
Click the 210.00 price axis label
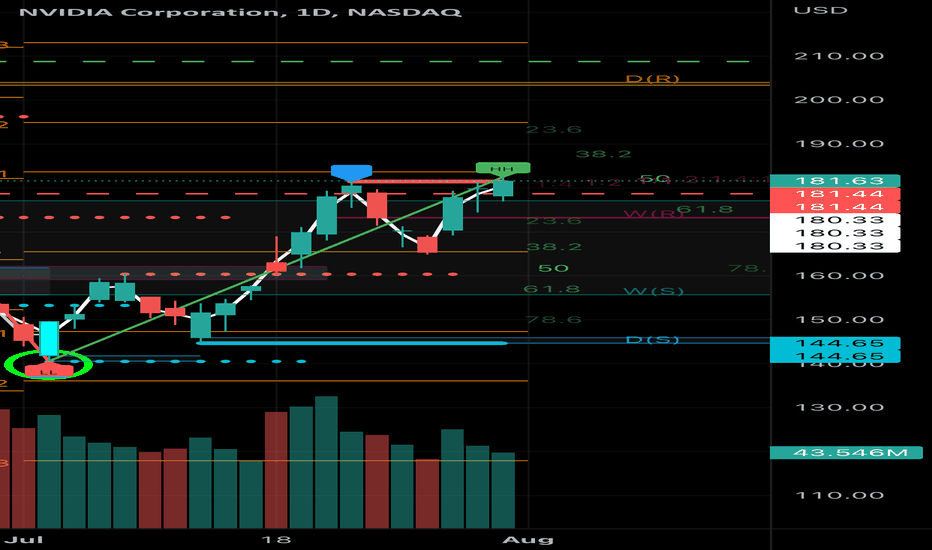pos(839,56)
